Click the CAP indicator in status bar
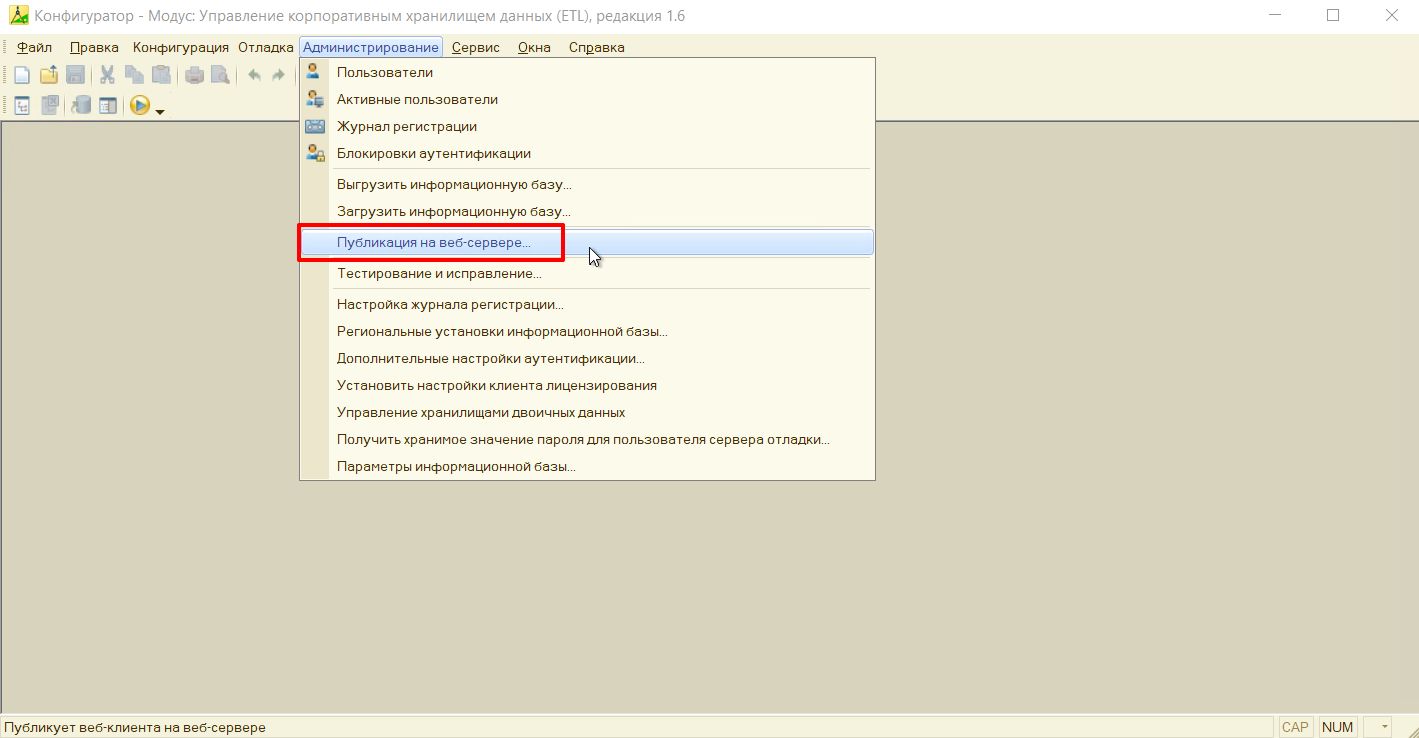Image resolution: width=1419 pixels, height=738 pixels. 1295,727
